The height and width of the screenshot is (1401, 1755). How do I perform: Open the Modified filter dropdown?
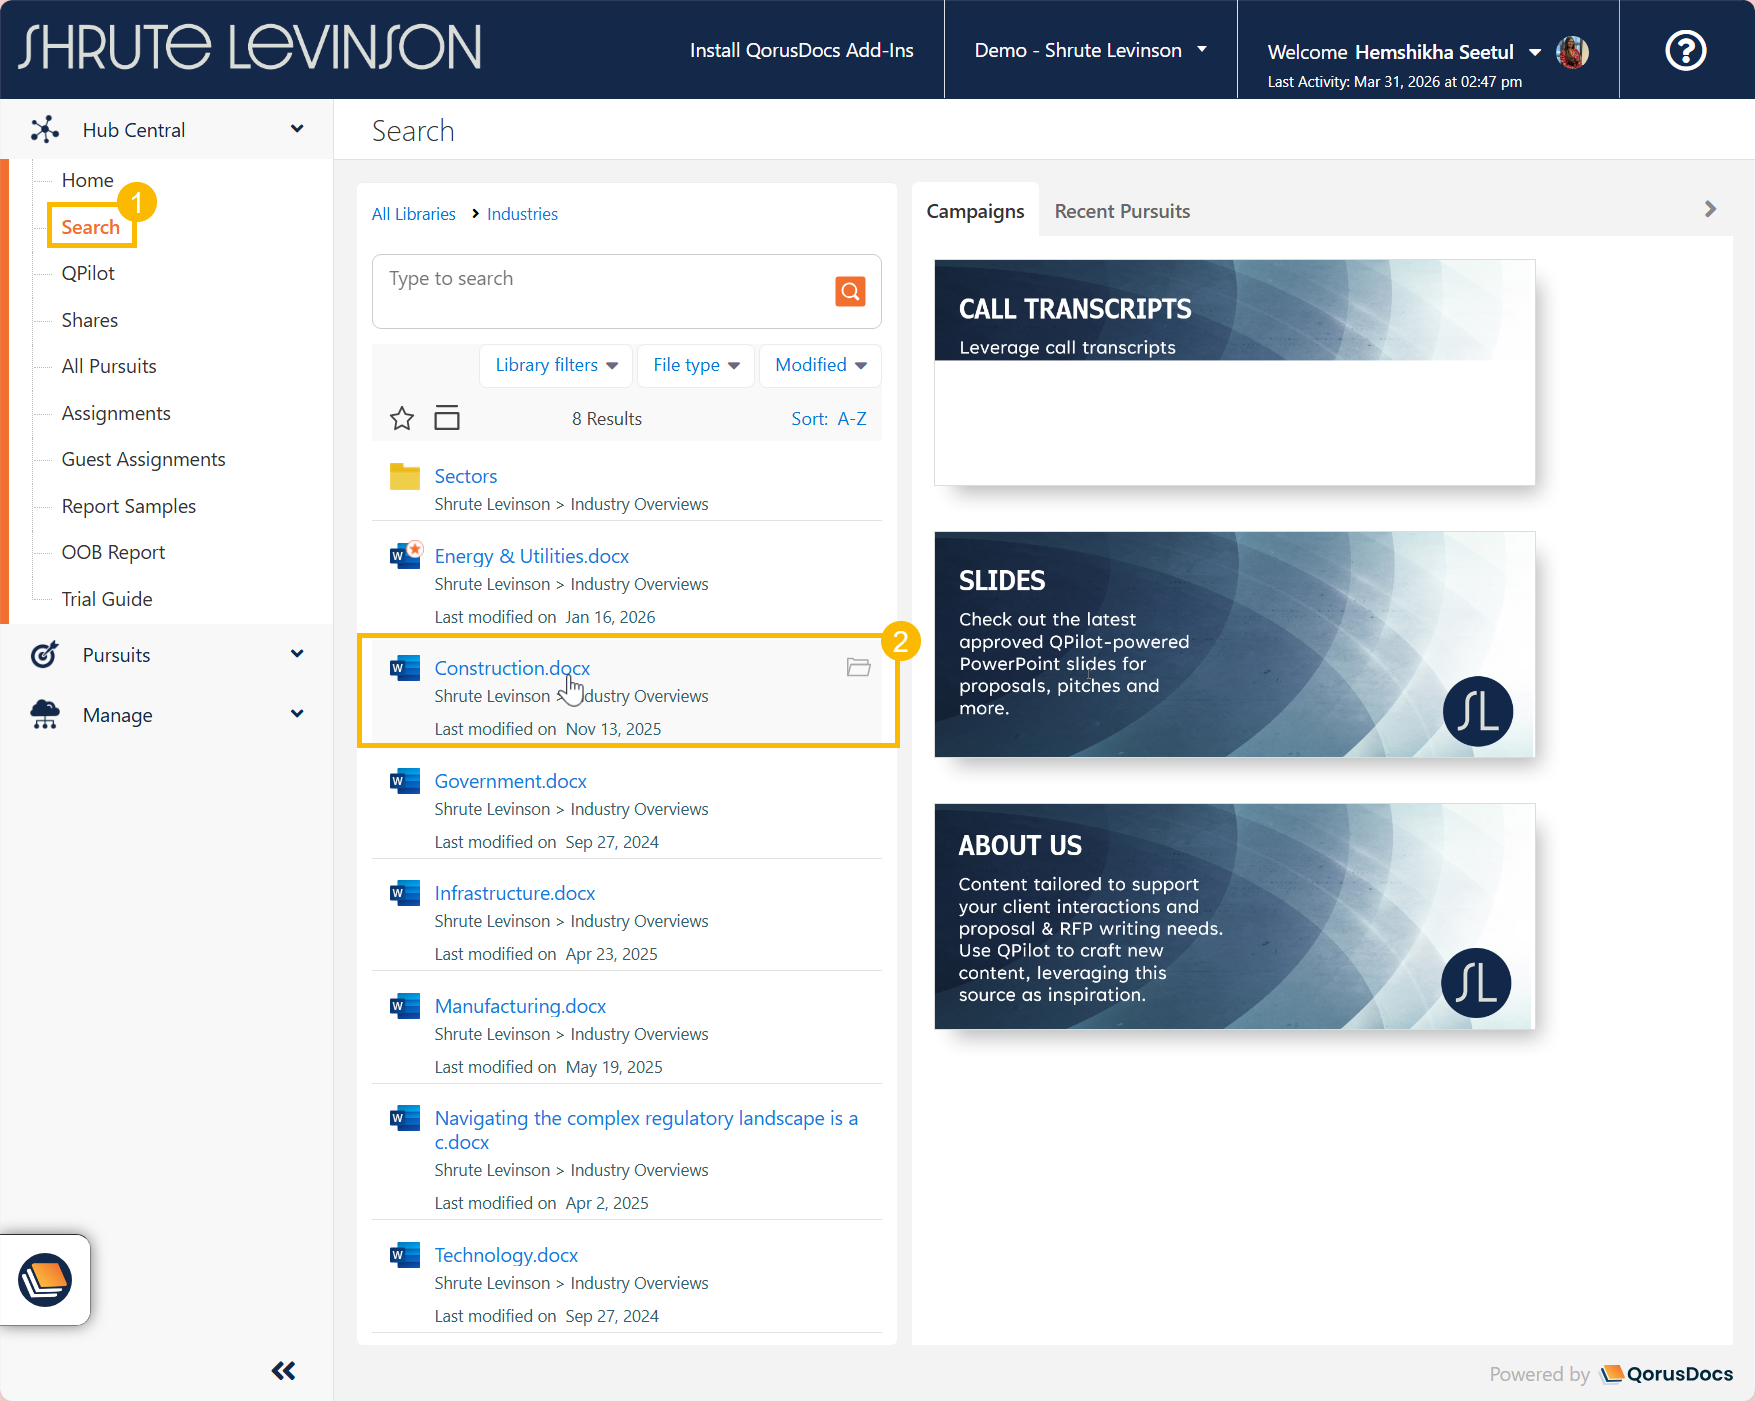tap(820, 366)
